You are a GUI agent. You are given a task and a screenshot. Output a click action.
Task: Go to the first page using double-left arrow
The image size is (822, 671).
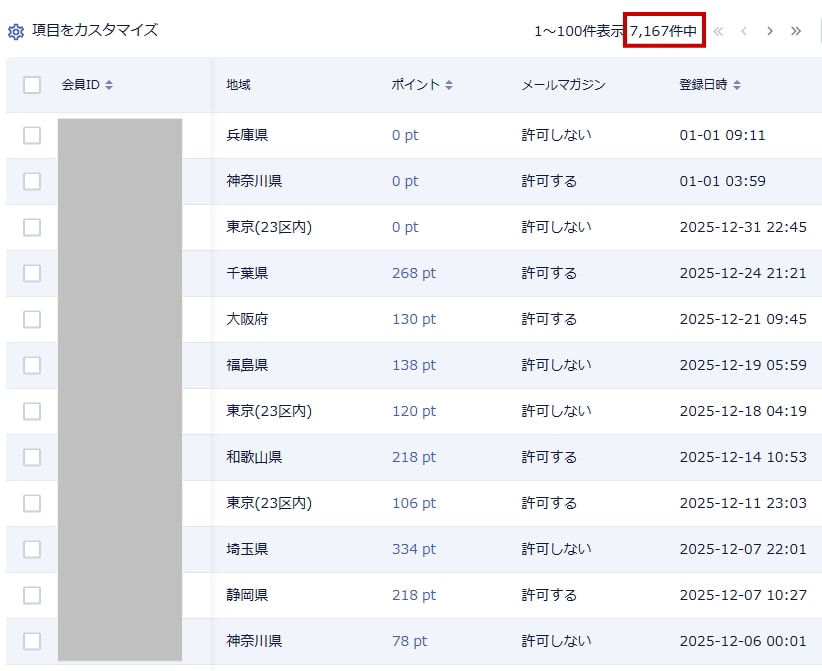click(x=718, y=31)
